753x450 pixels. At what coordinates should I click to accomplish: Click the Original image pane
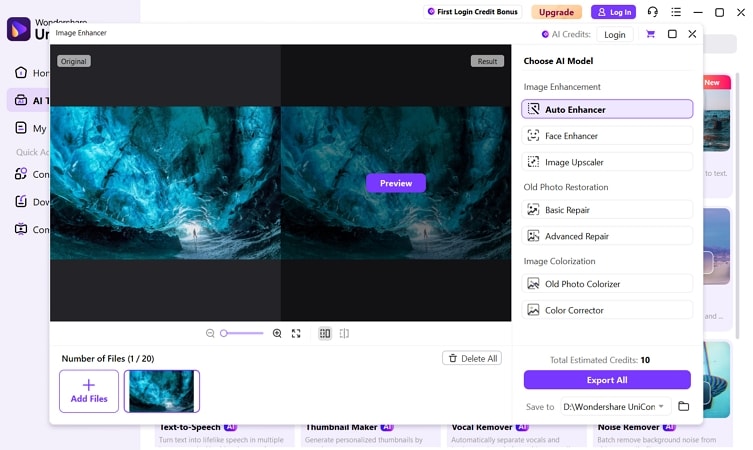(x=165, y=182)
